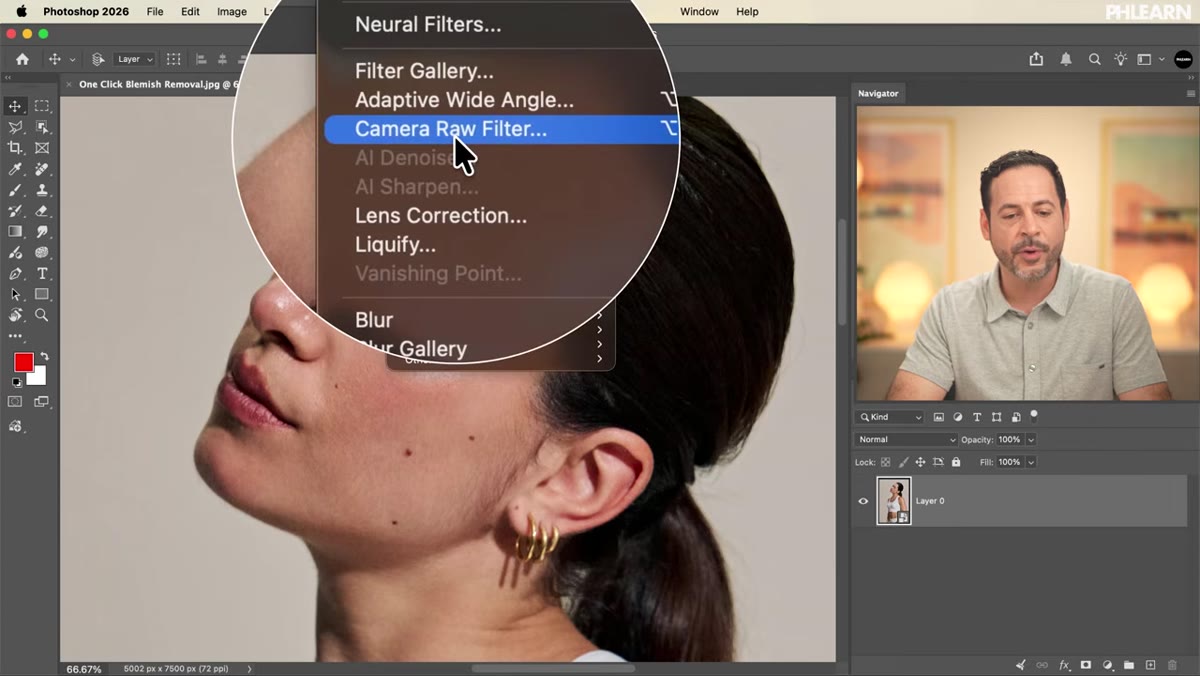Click the Home icon in options bar
The width and height of the screenshot is (1200, 676).
[x=22, y=59]
